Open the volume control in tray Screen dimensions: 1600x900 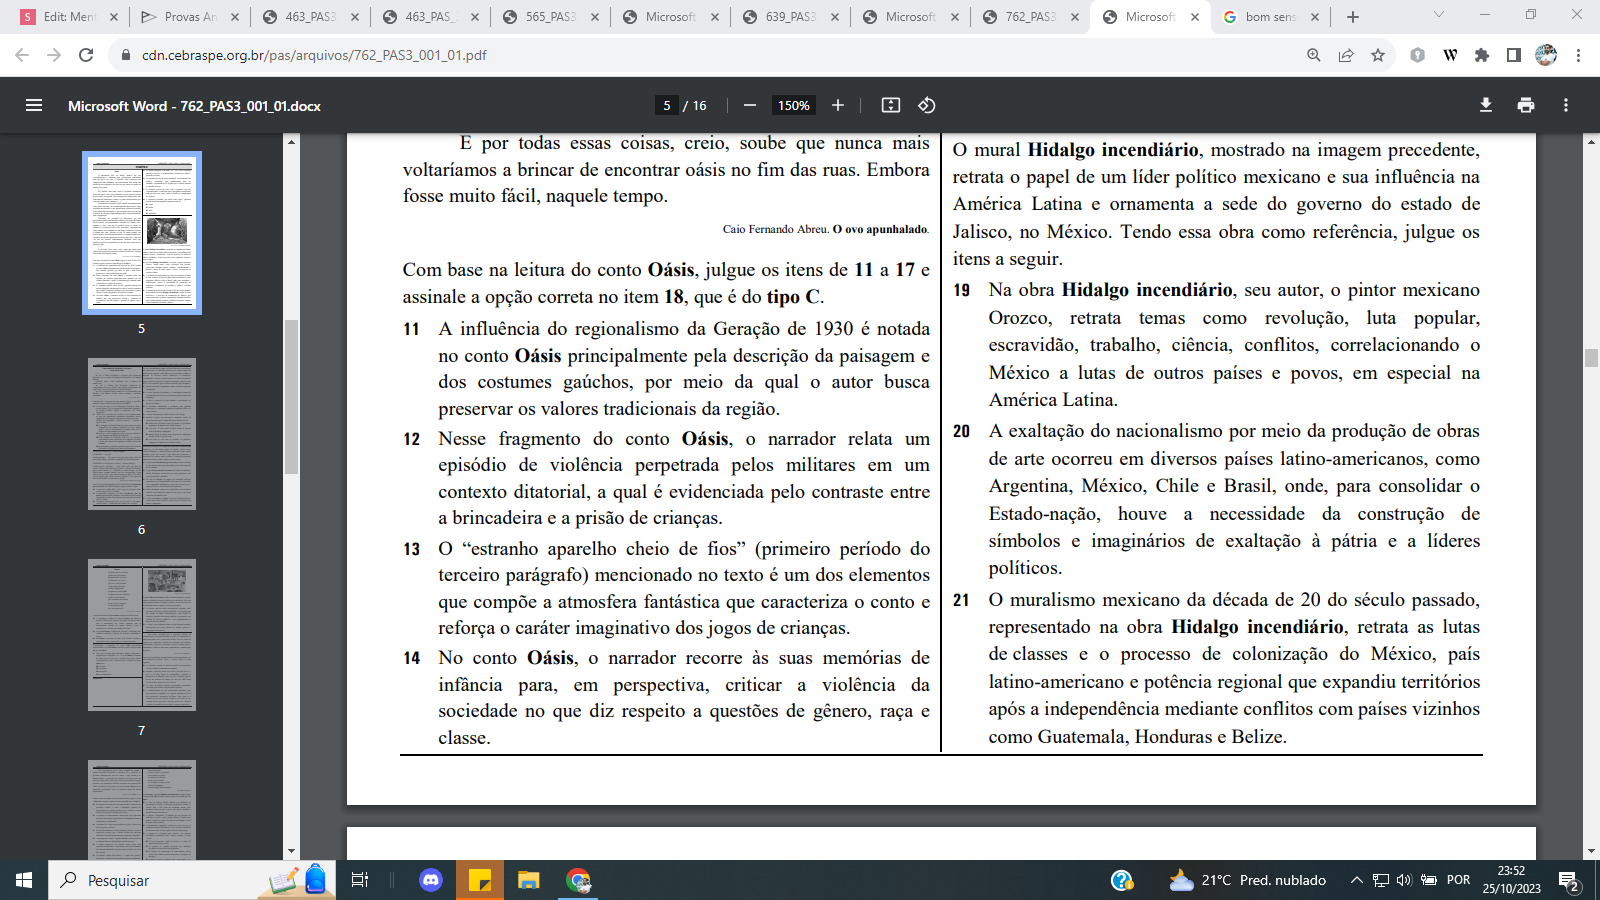point(1404,880)
